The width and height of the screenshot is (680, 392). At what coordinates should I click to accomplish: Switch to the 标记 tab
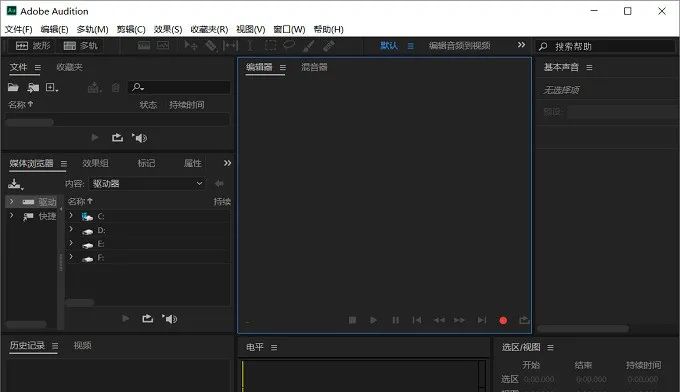[x=146, y=163]
